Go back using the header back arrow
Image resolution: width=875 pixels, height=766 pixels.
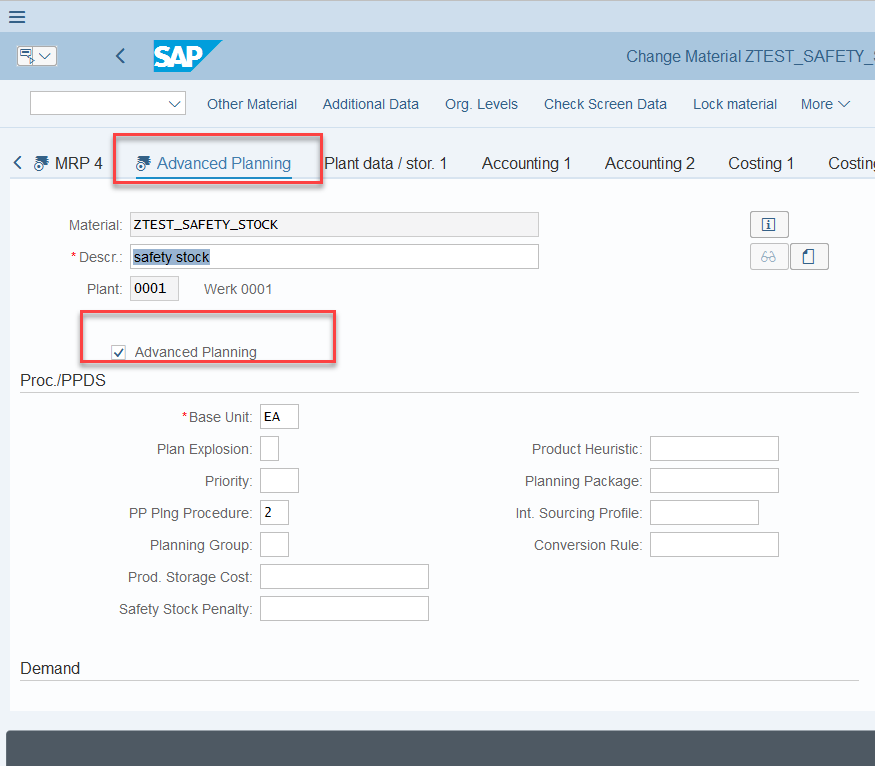pyautogui.click(x=120, y=56)
